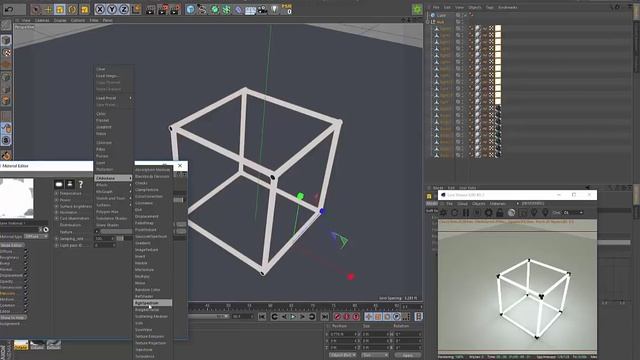Toggle the X axis lock
This screenshot has width=640, height=360.
tap(100, 9)
